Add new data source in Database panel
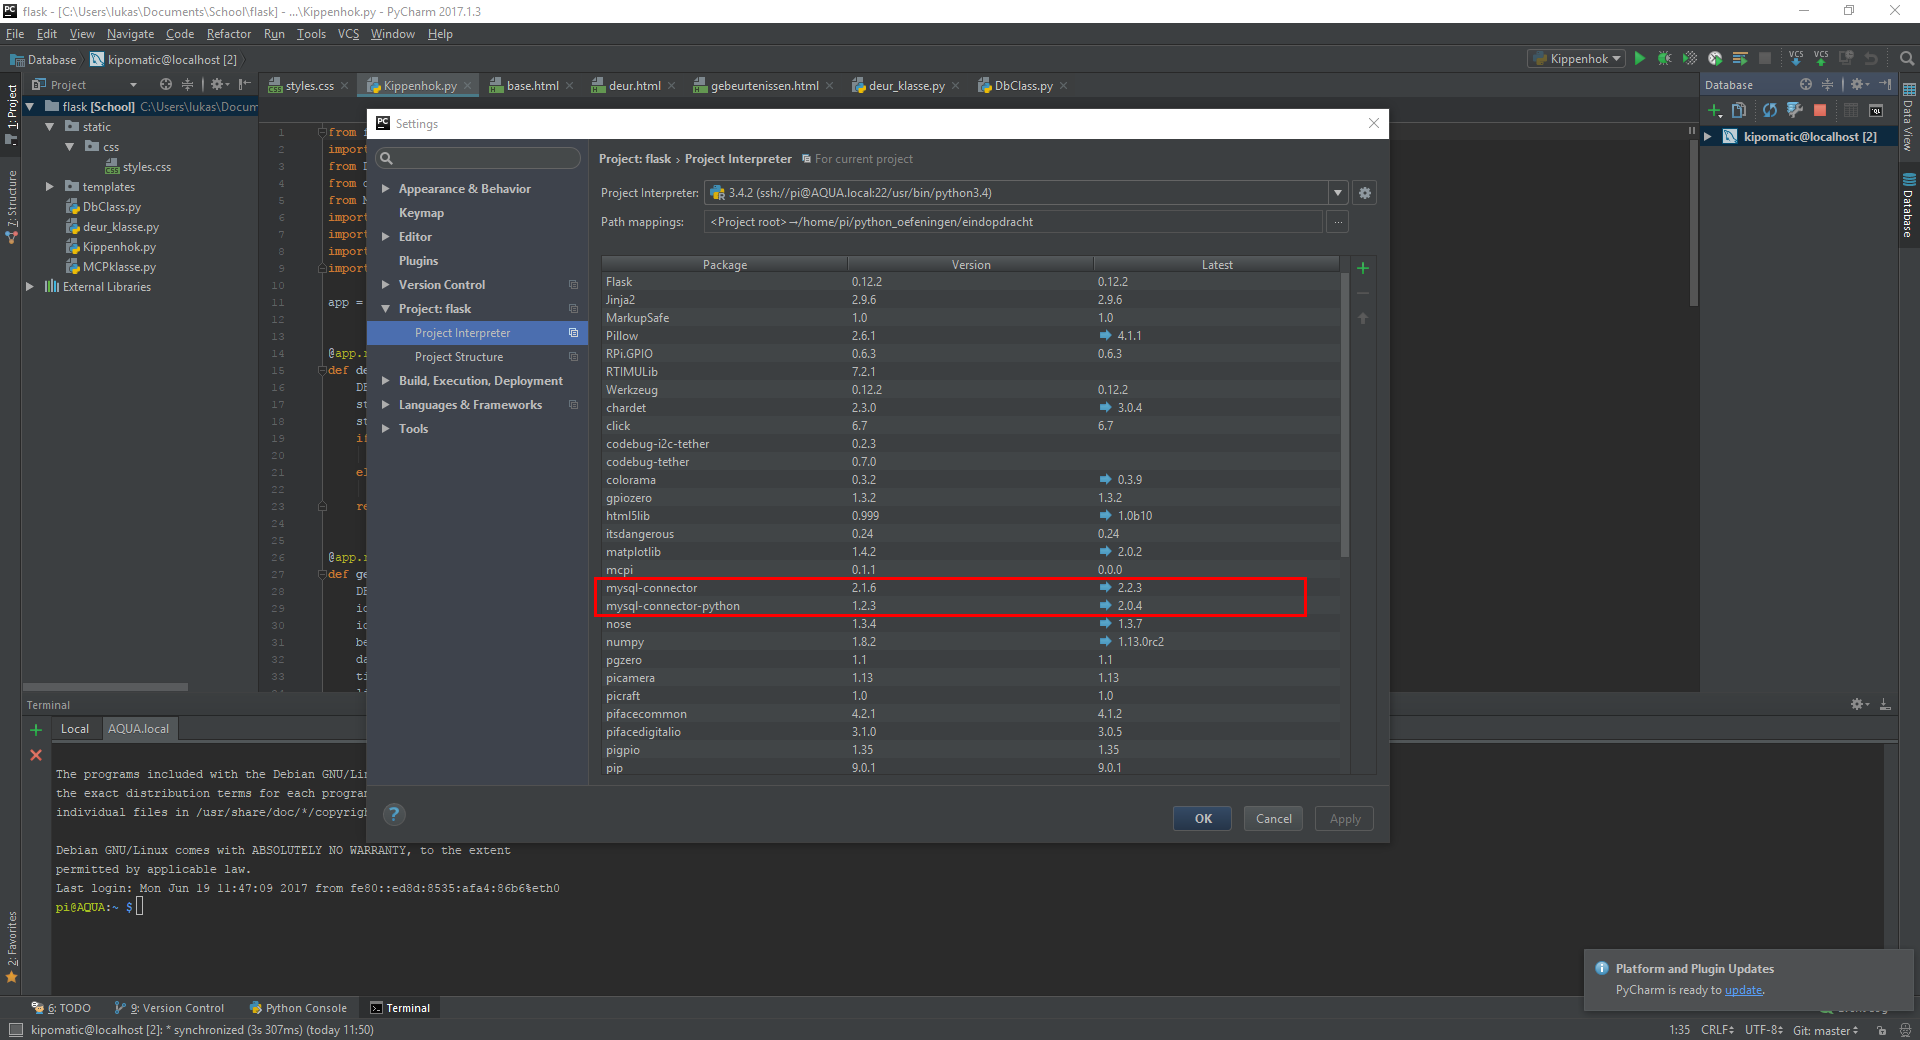Image resolution: width=1920 pixels, height=1040 pixels. point(1715,110)
